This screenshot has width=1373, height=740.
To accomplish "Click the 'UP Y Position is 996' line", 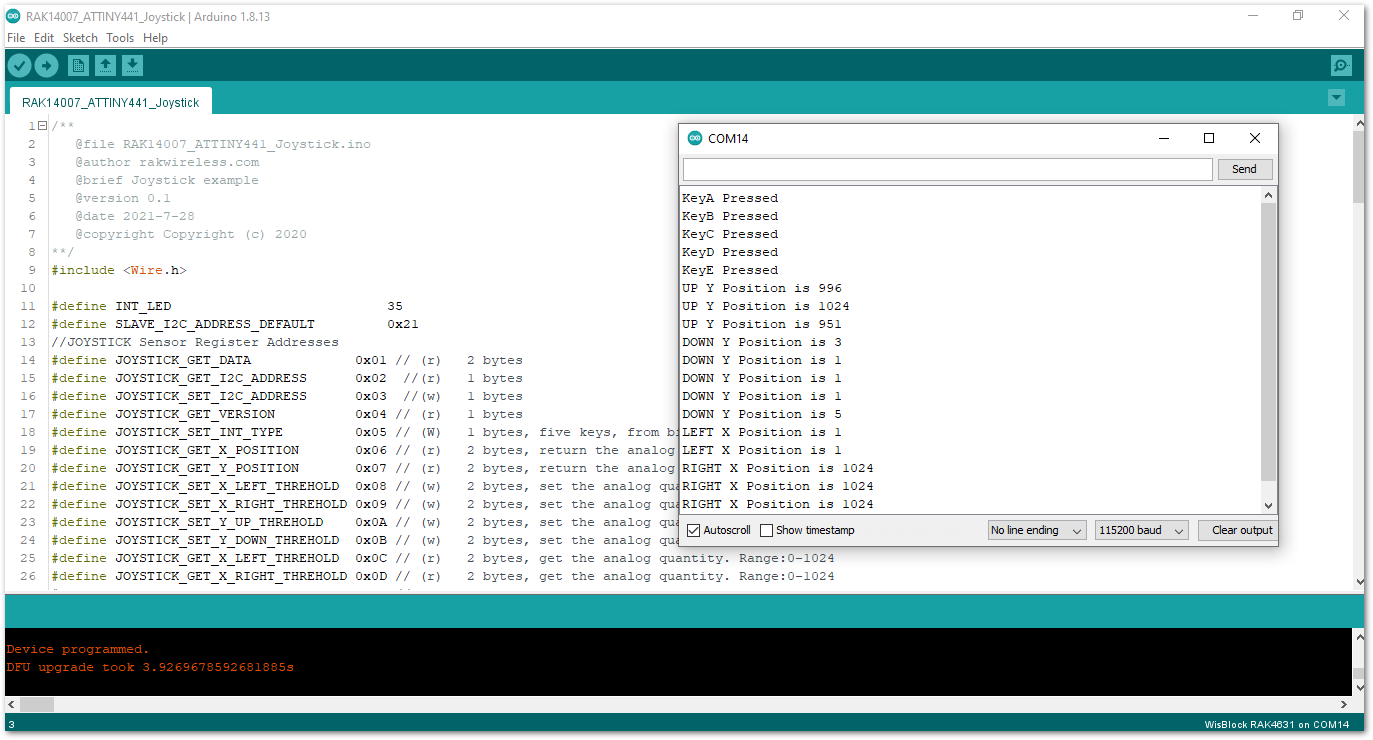I will [762, 288].
